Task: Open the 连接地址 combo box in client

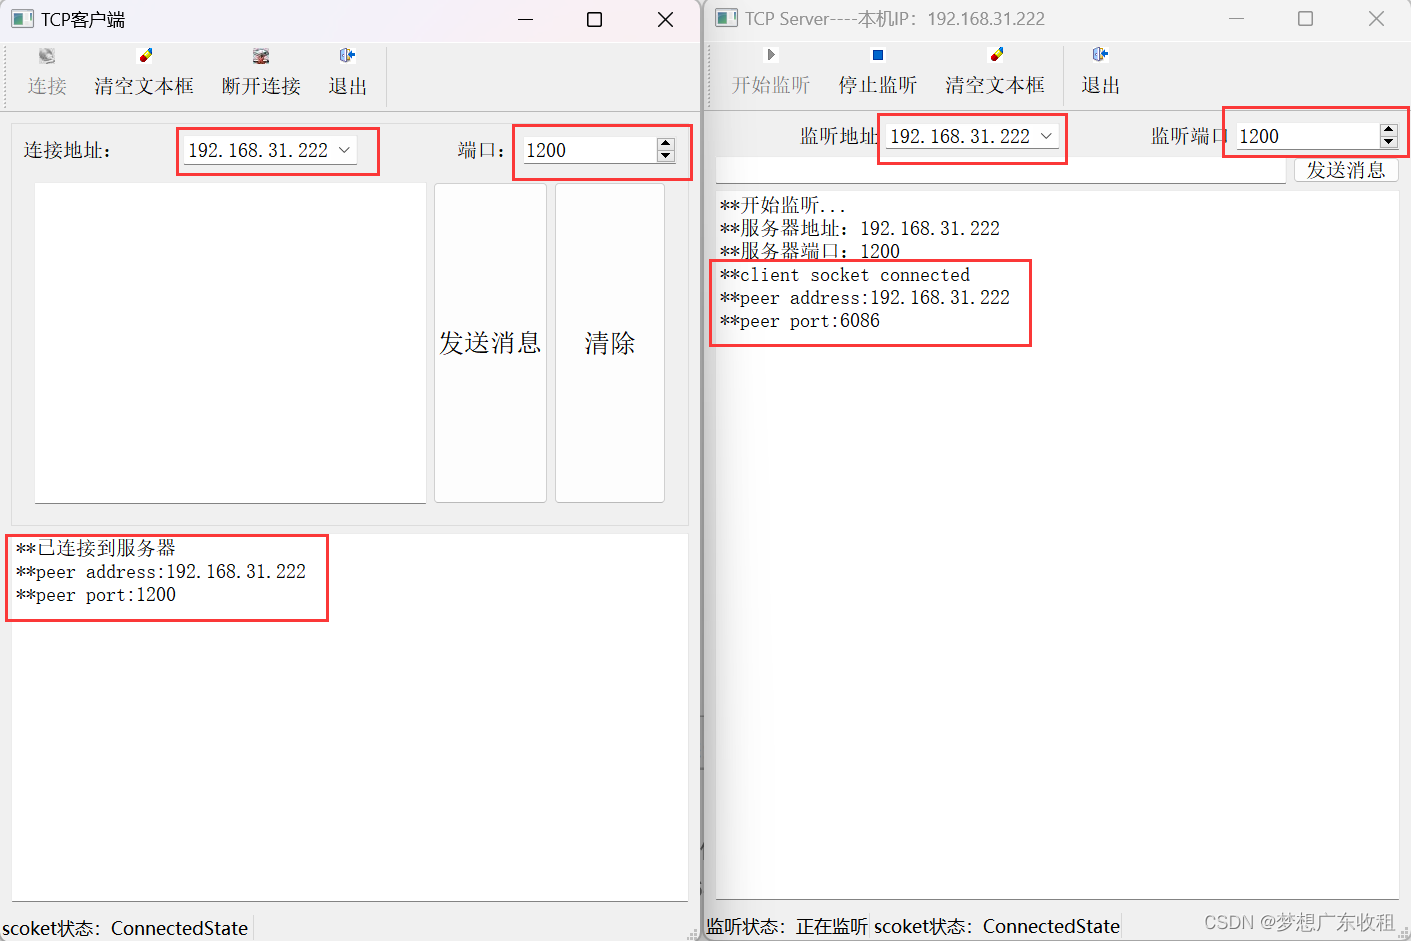Action: click(270, 150)
